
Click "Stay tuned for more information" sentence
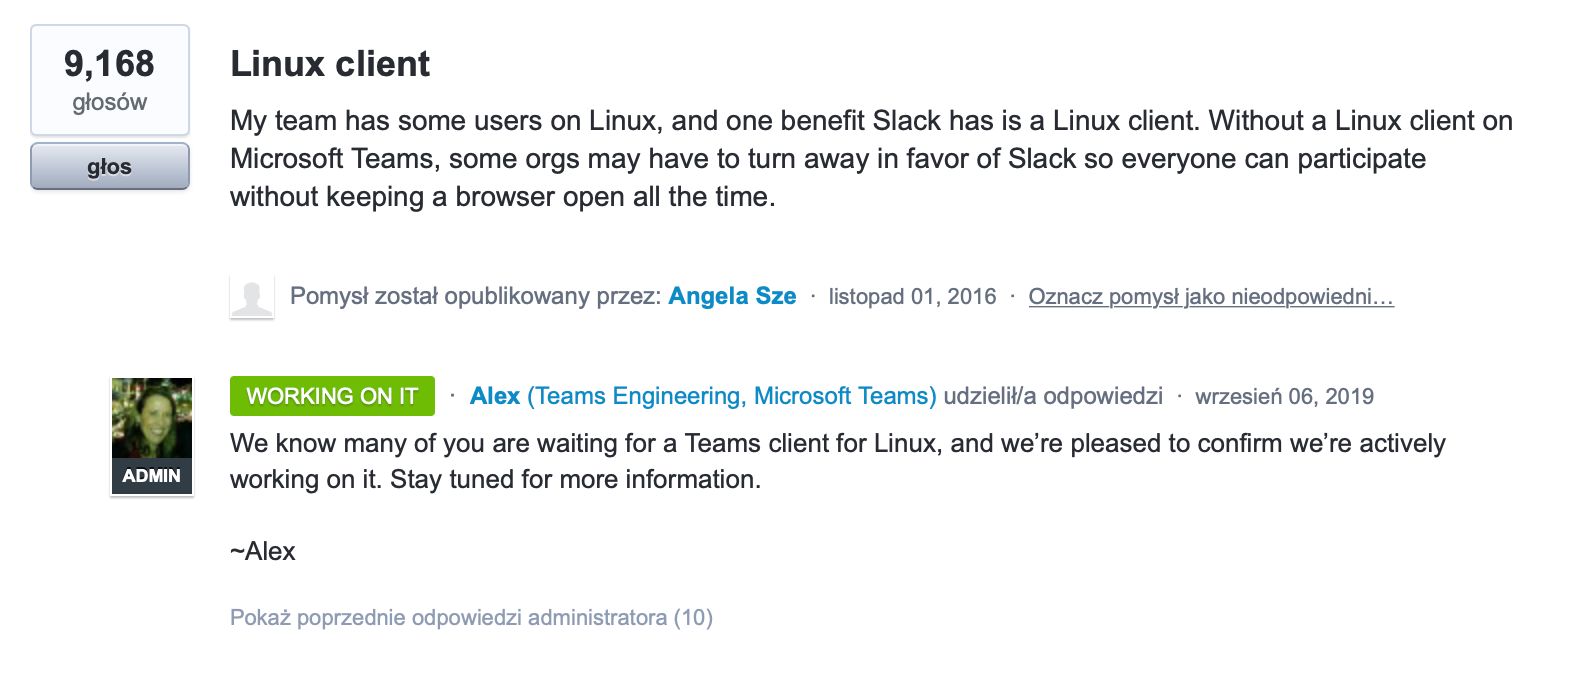575,480
